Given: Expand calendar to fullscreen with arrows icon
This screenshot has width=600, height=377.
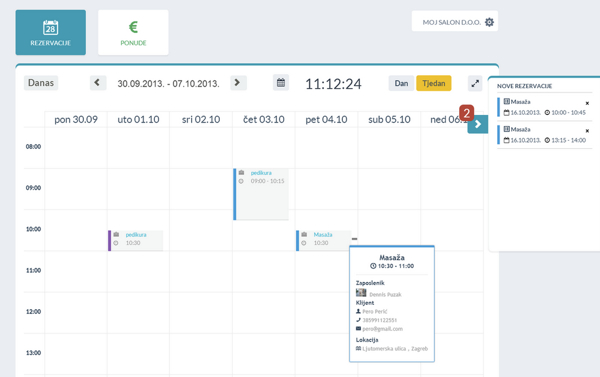Looking at the screenshot, I should 475,83.
